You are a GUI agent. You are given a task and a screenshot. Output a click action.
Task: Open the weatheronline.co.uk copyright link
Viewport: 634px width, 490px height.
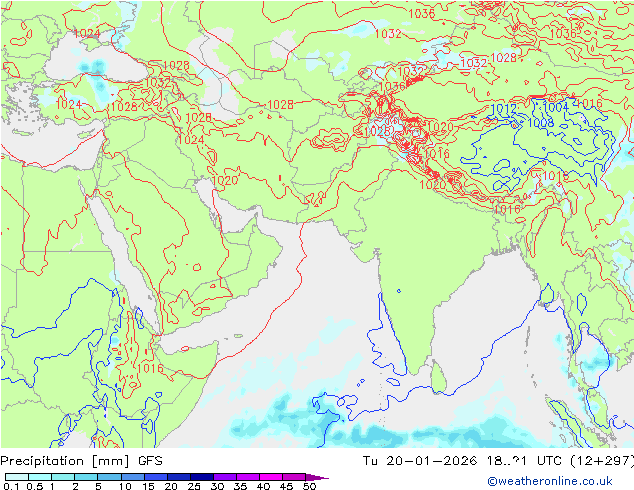[x=549, y=481]
